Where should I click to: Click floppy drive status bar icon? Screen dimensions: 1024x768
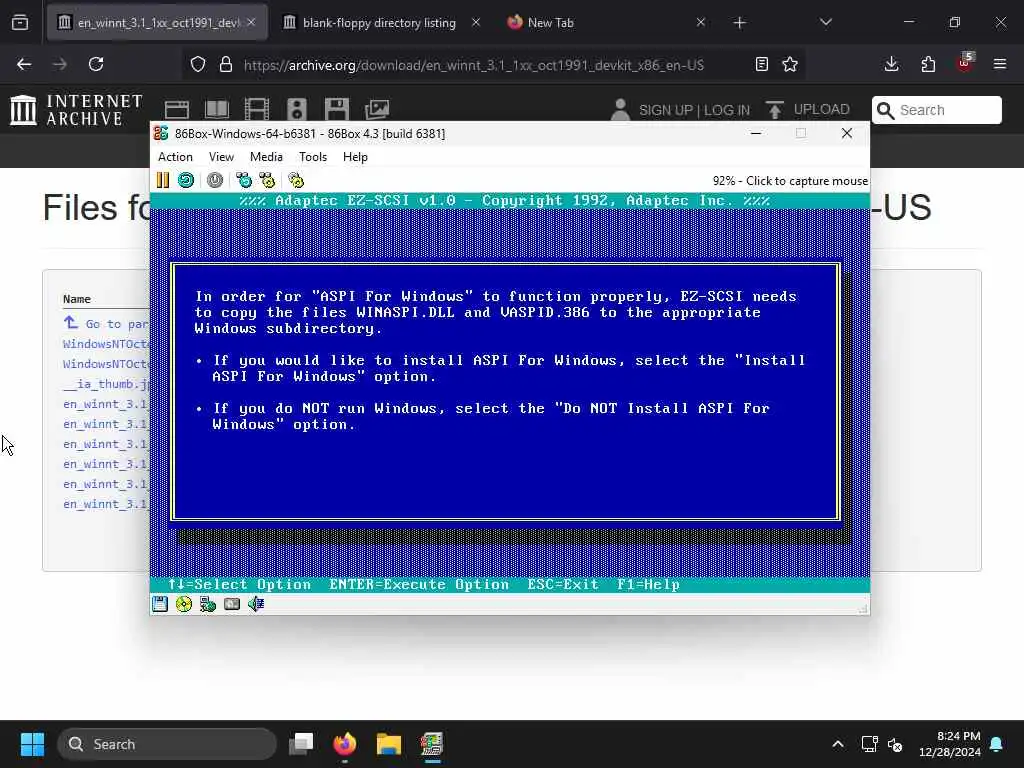point(160,604)
